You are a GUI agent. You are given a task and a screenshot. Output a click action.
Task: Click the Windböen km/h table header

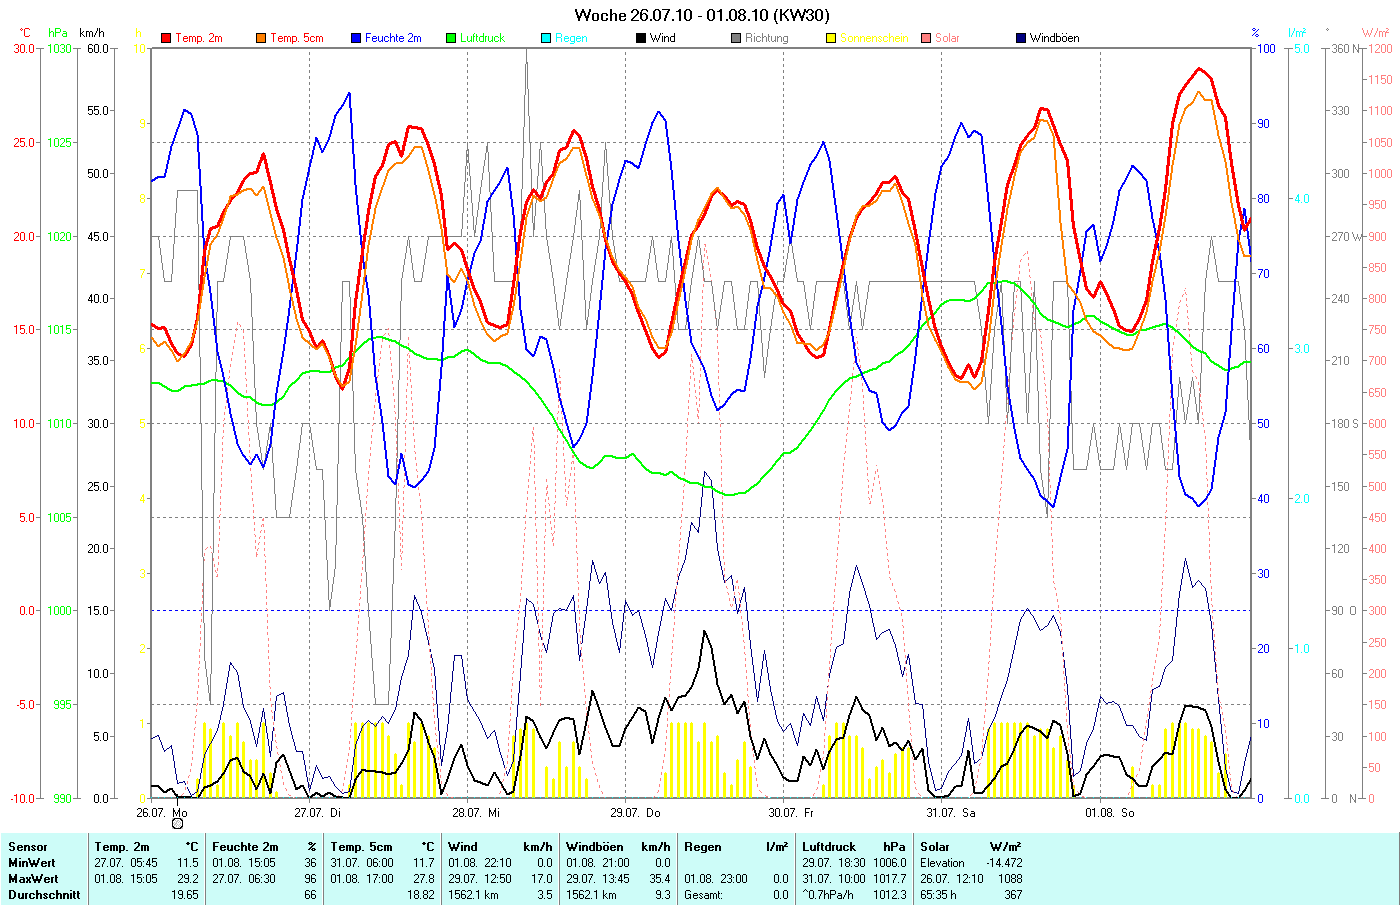[x=617, y=847]
